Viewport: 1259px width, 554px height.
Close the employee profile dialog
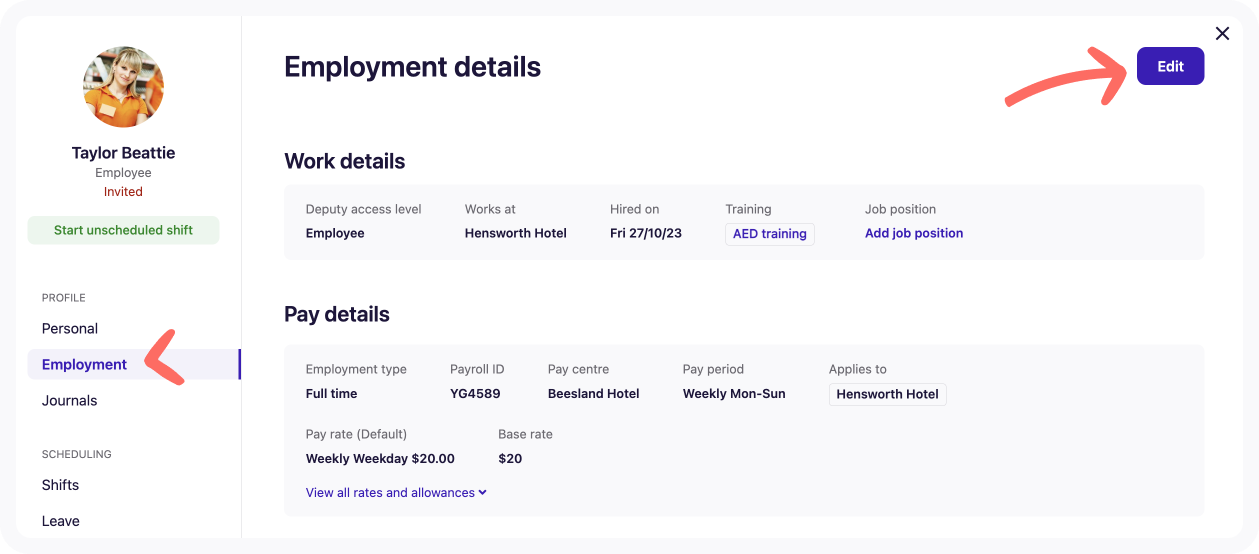click(x=1222, y=34)
